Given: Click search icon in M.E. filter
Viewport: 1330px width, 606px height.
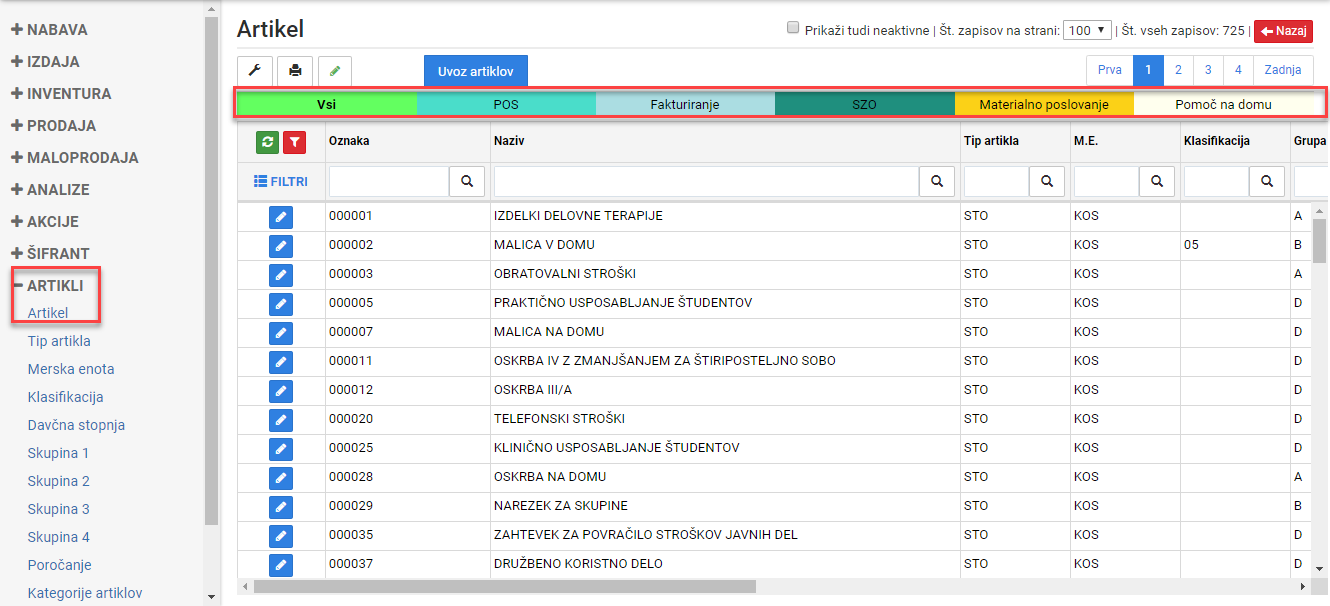Looking at the screenshot, I should click(1157, 181).
